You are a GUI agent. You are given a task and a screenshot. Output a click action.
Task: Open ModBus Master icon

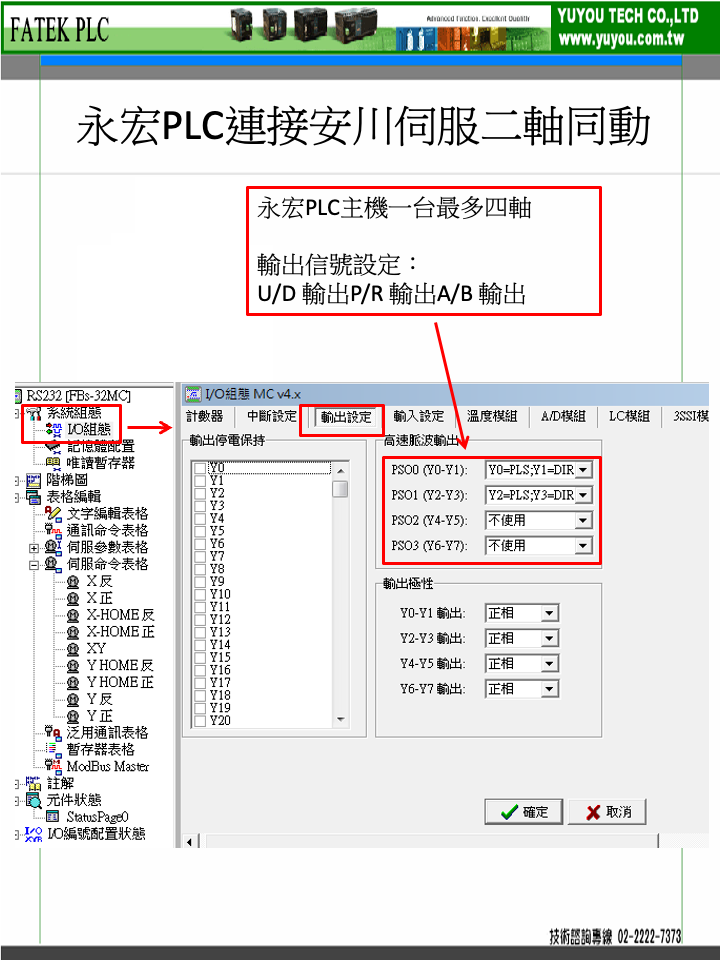(x=54, y=766)
